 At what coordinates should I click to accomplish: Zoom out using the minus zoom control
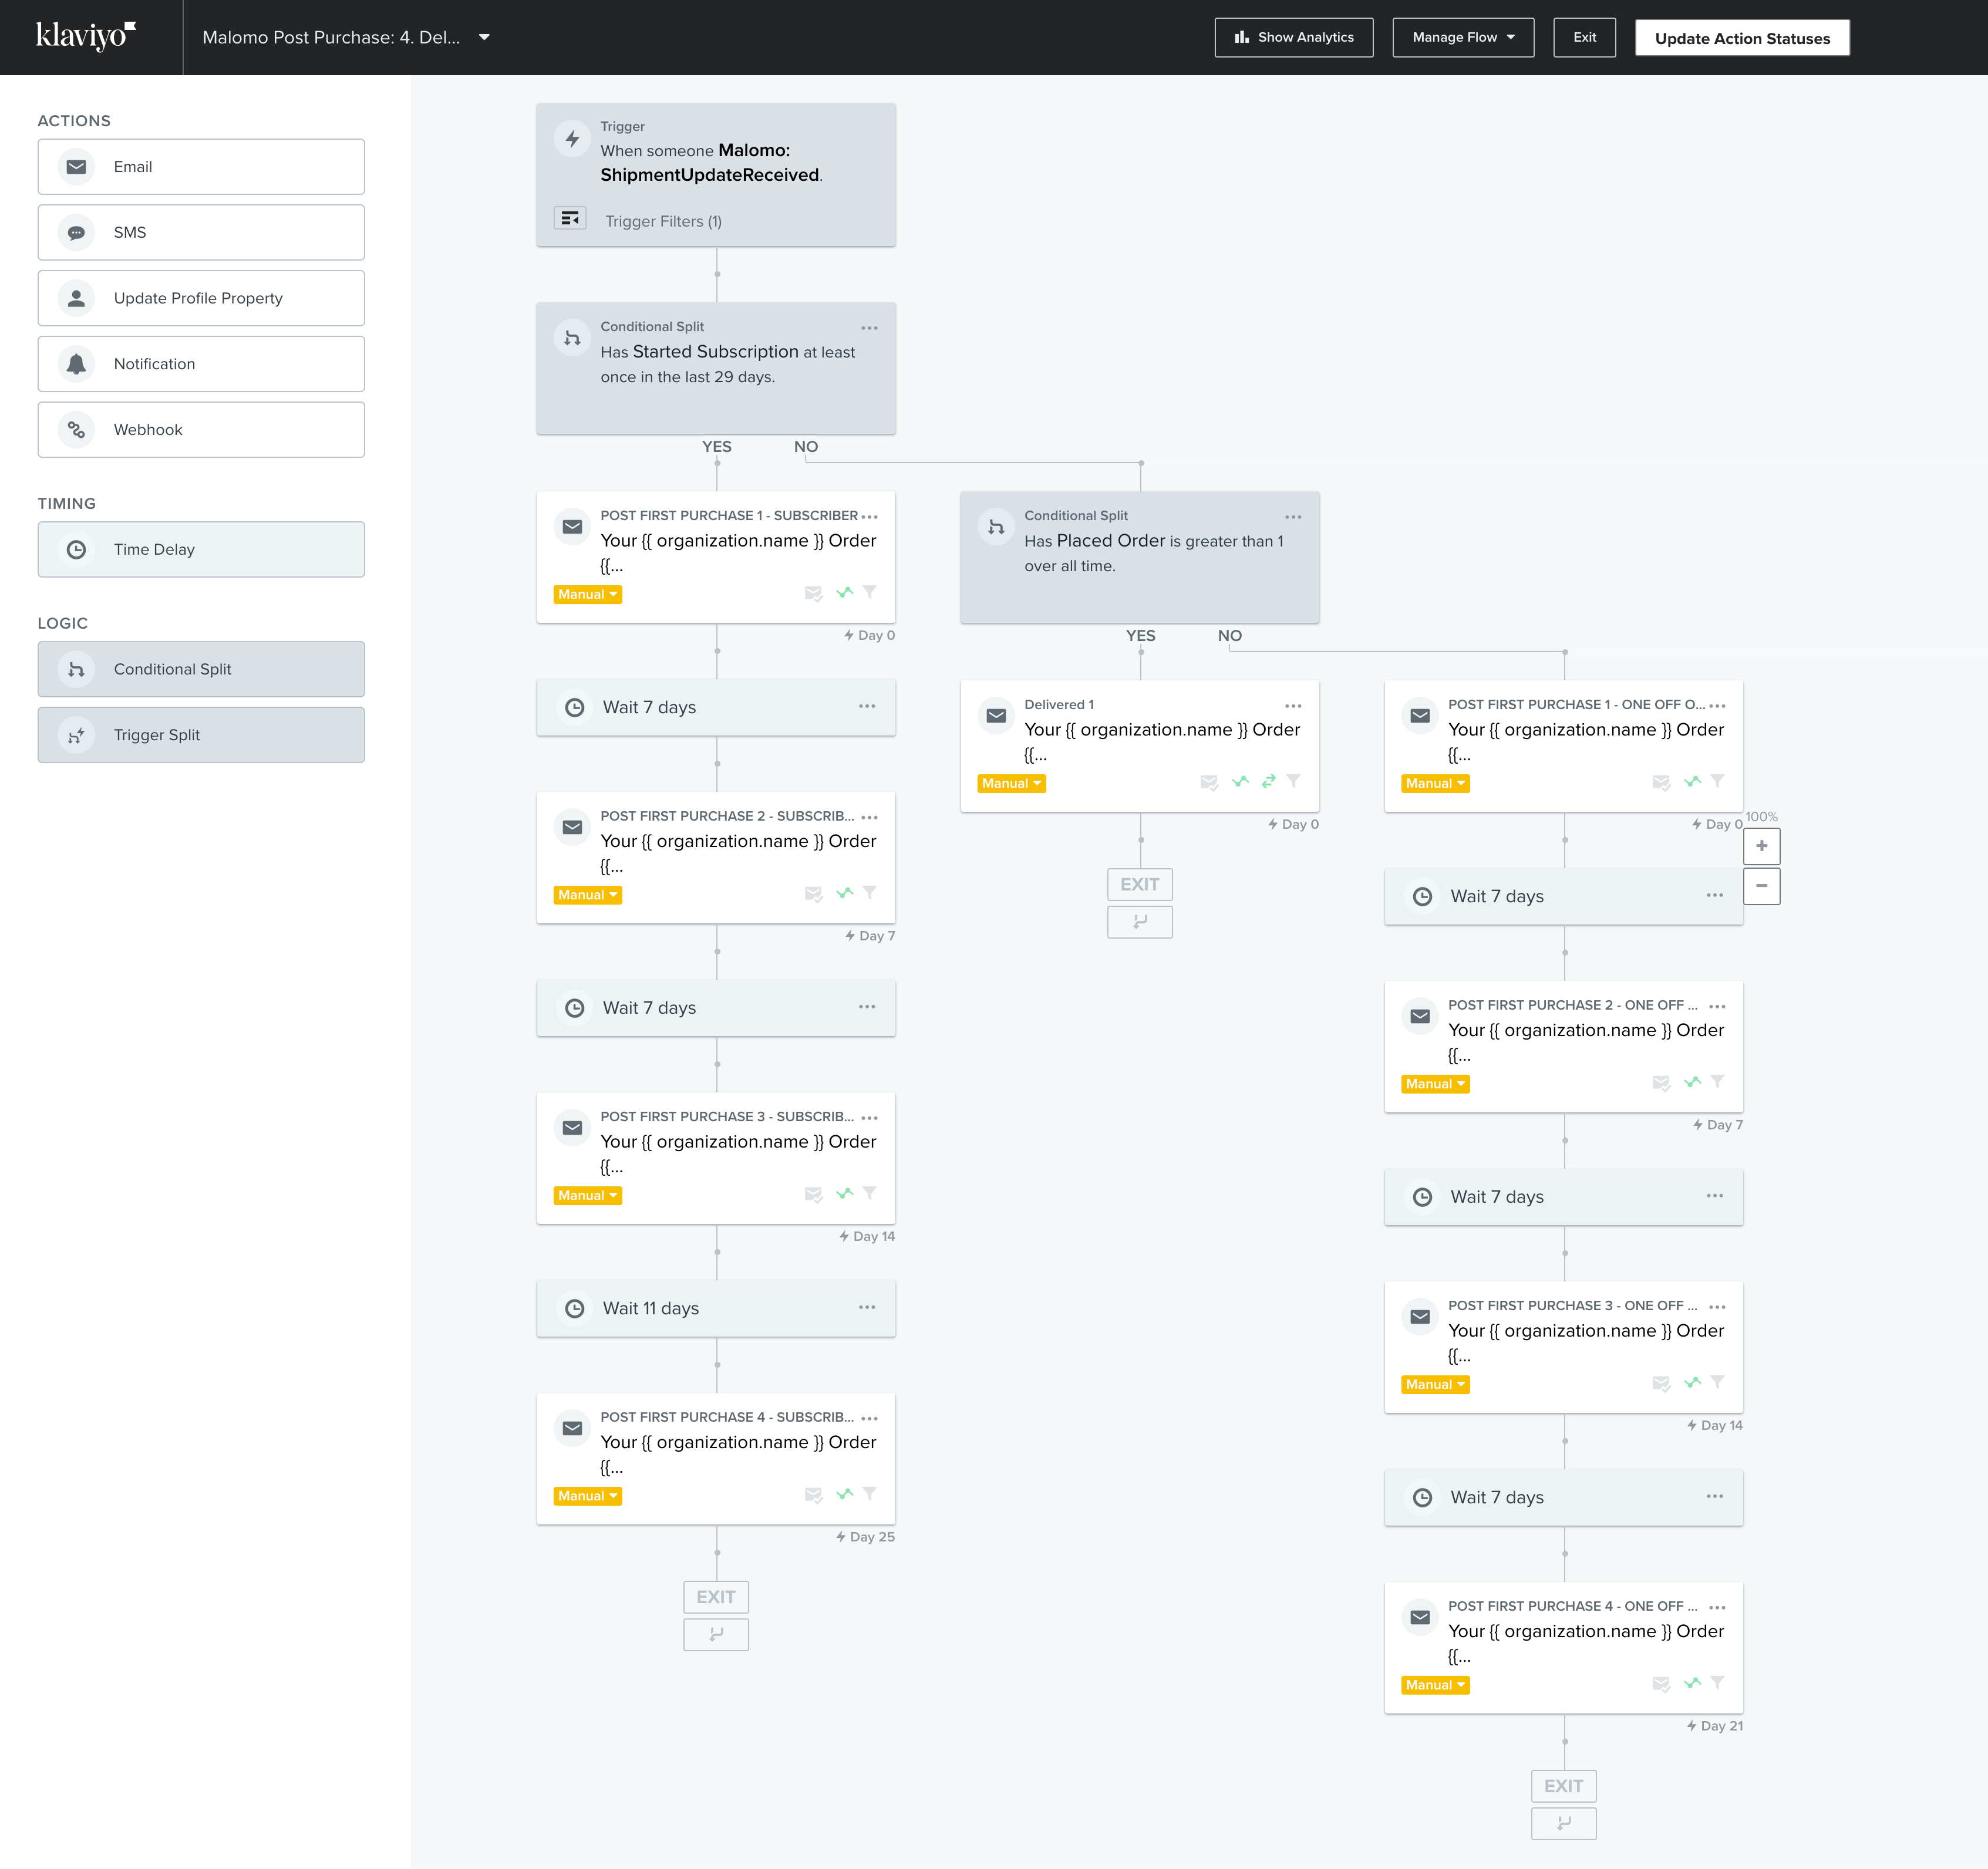(1762, 886)
